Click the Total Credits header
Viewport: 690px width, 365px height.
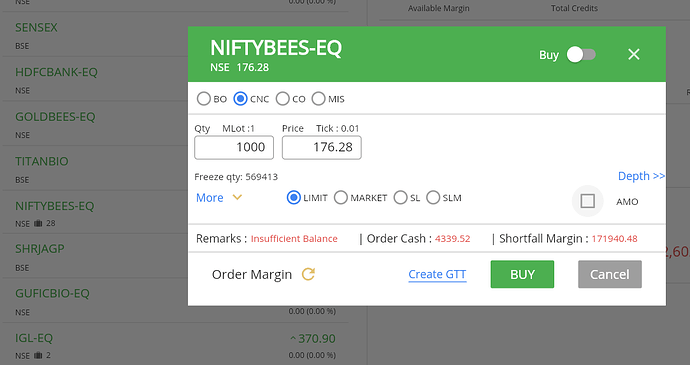click(574, 8)
